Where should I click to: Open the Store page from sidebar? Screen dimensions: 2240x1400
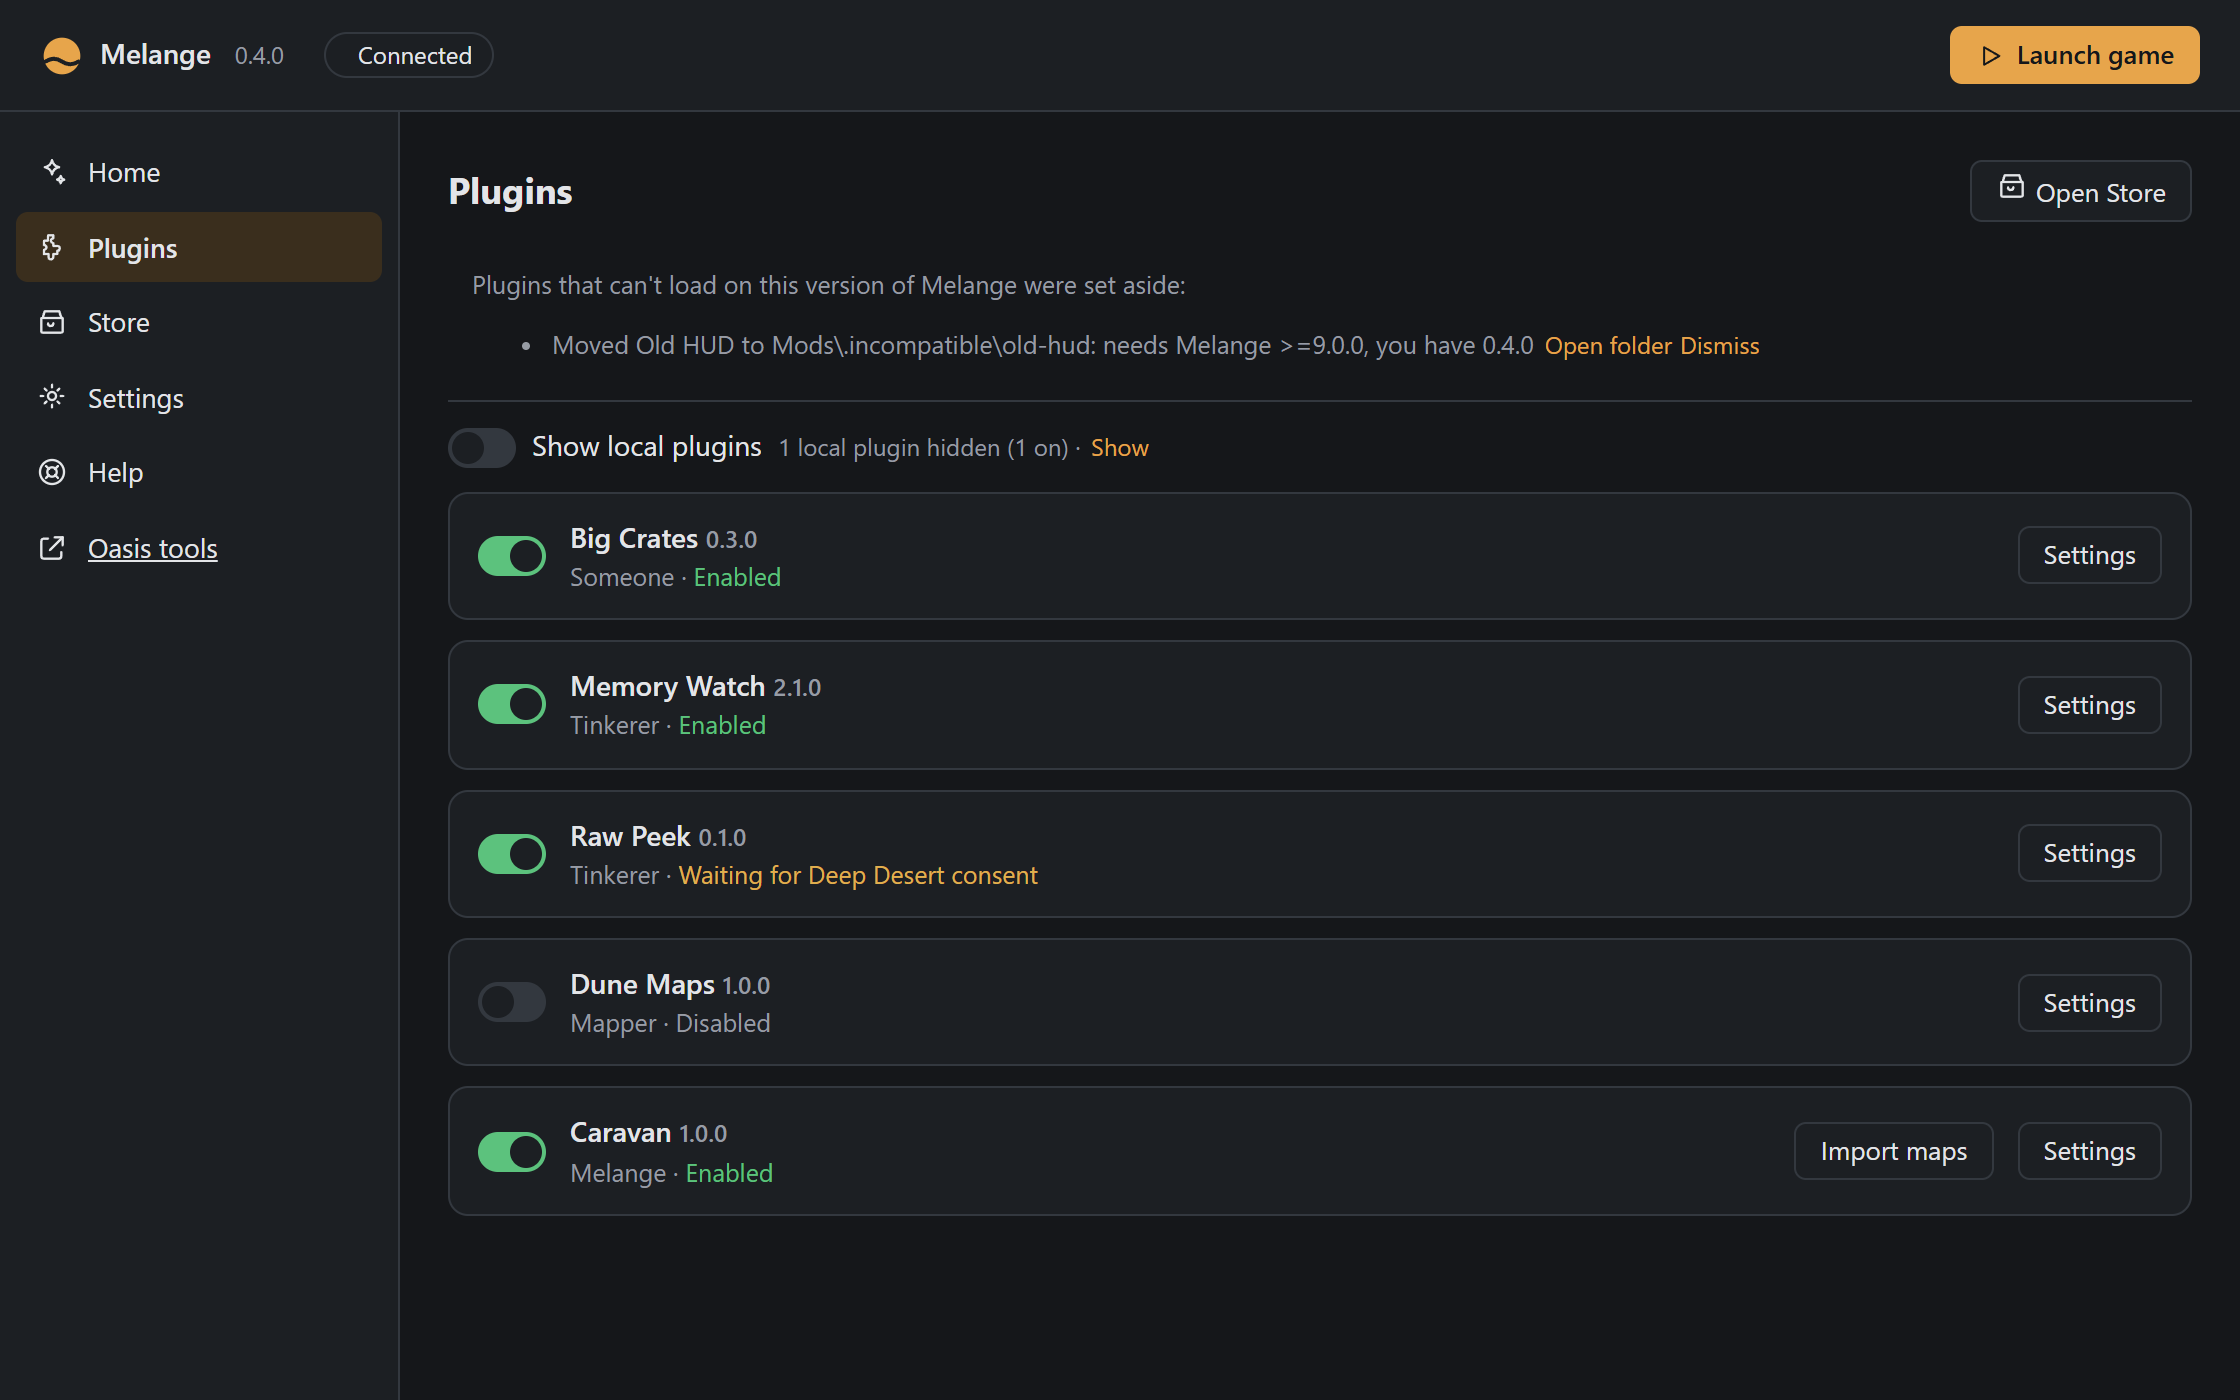point(199,322)
